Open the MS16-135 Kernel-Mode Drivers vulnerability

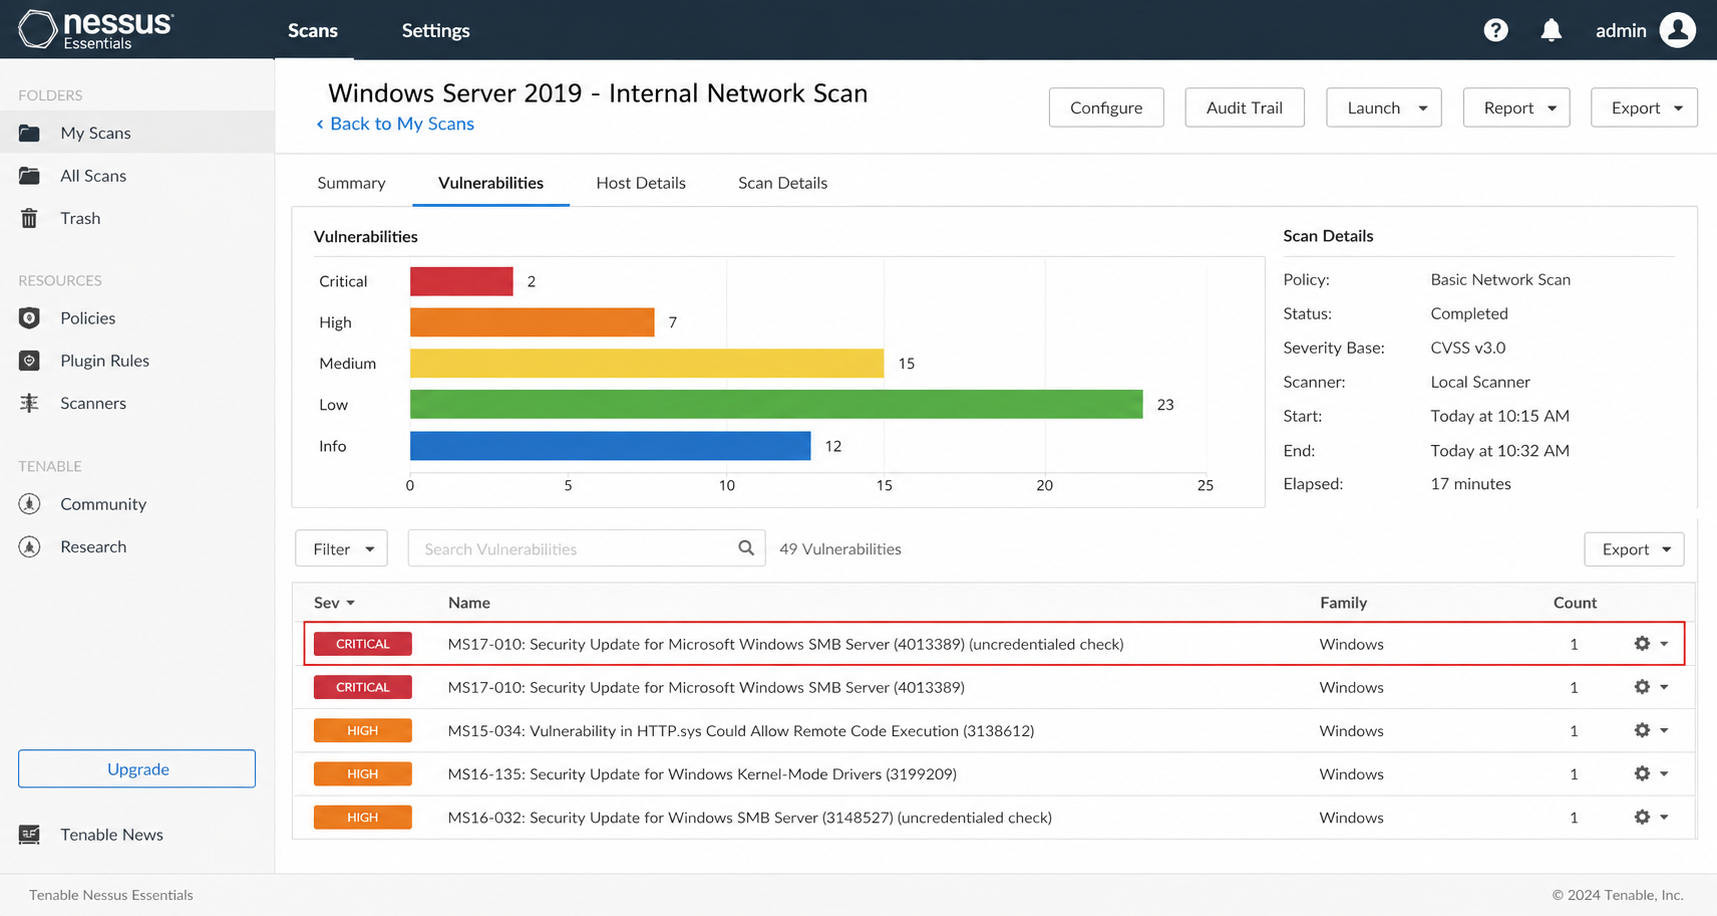pyautogui.click(x=702, y=774)
